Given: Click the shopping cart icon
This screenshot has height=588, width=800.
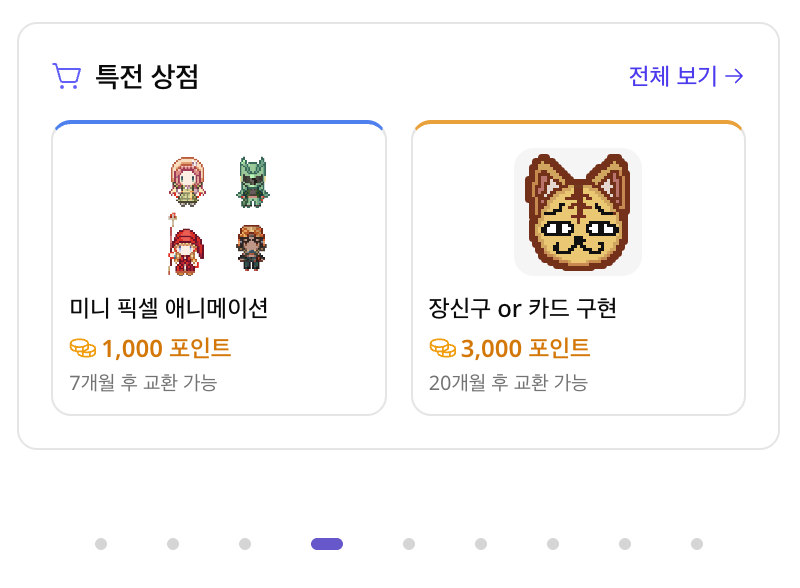Looking at the screenshot, I should pyautogui.click(x=66, y=76).
